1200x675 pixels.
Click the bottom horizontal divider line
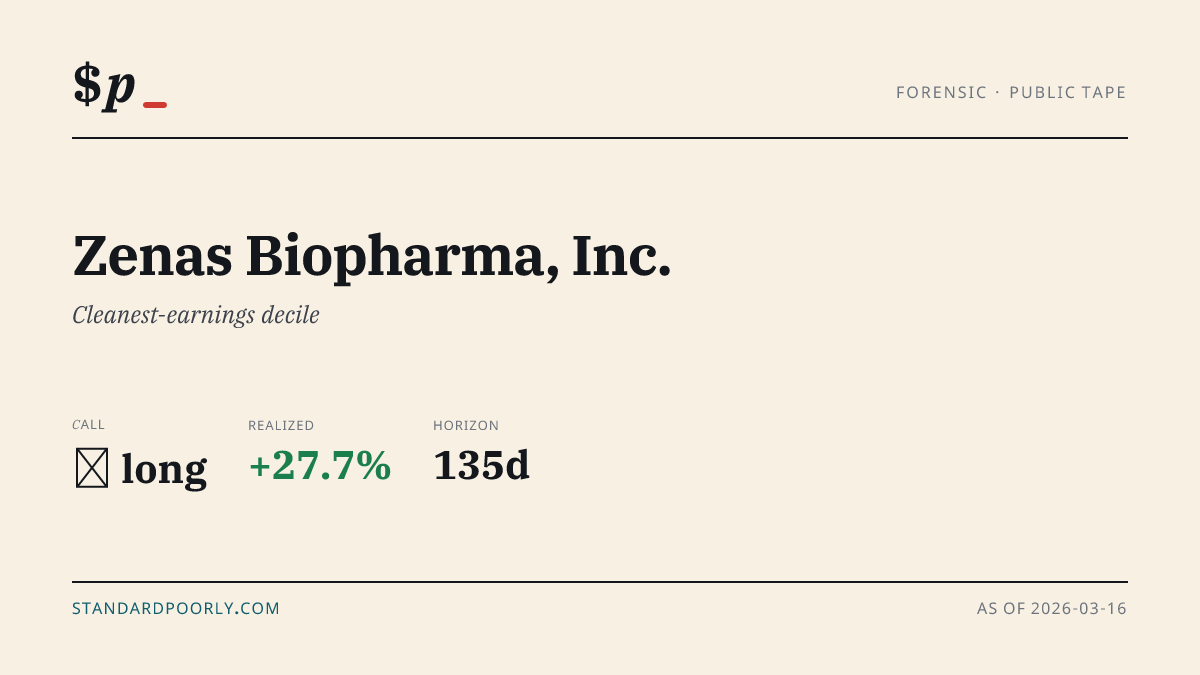(600, 581)
